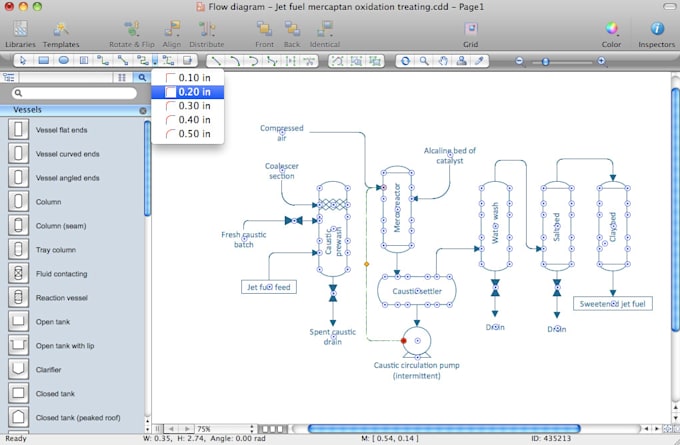Open the Inspectors panel
This screenshot has height=445, width=680.
(x=657, y=34)
